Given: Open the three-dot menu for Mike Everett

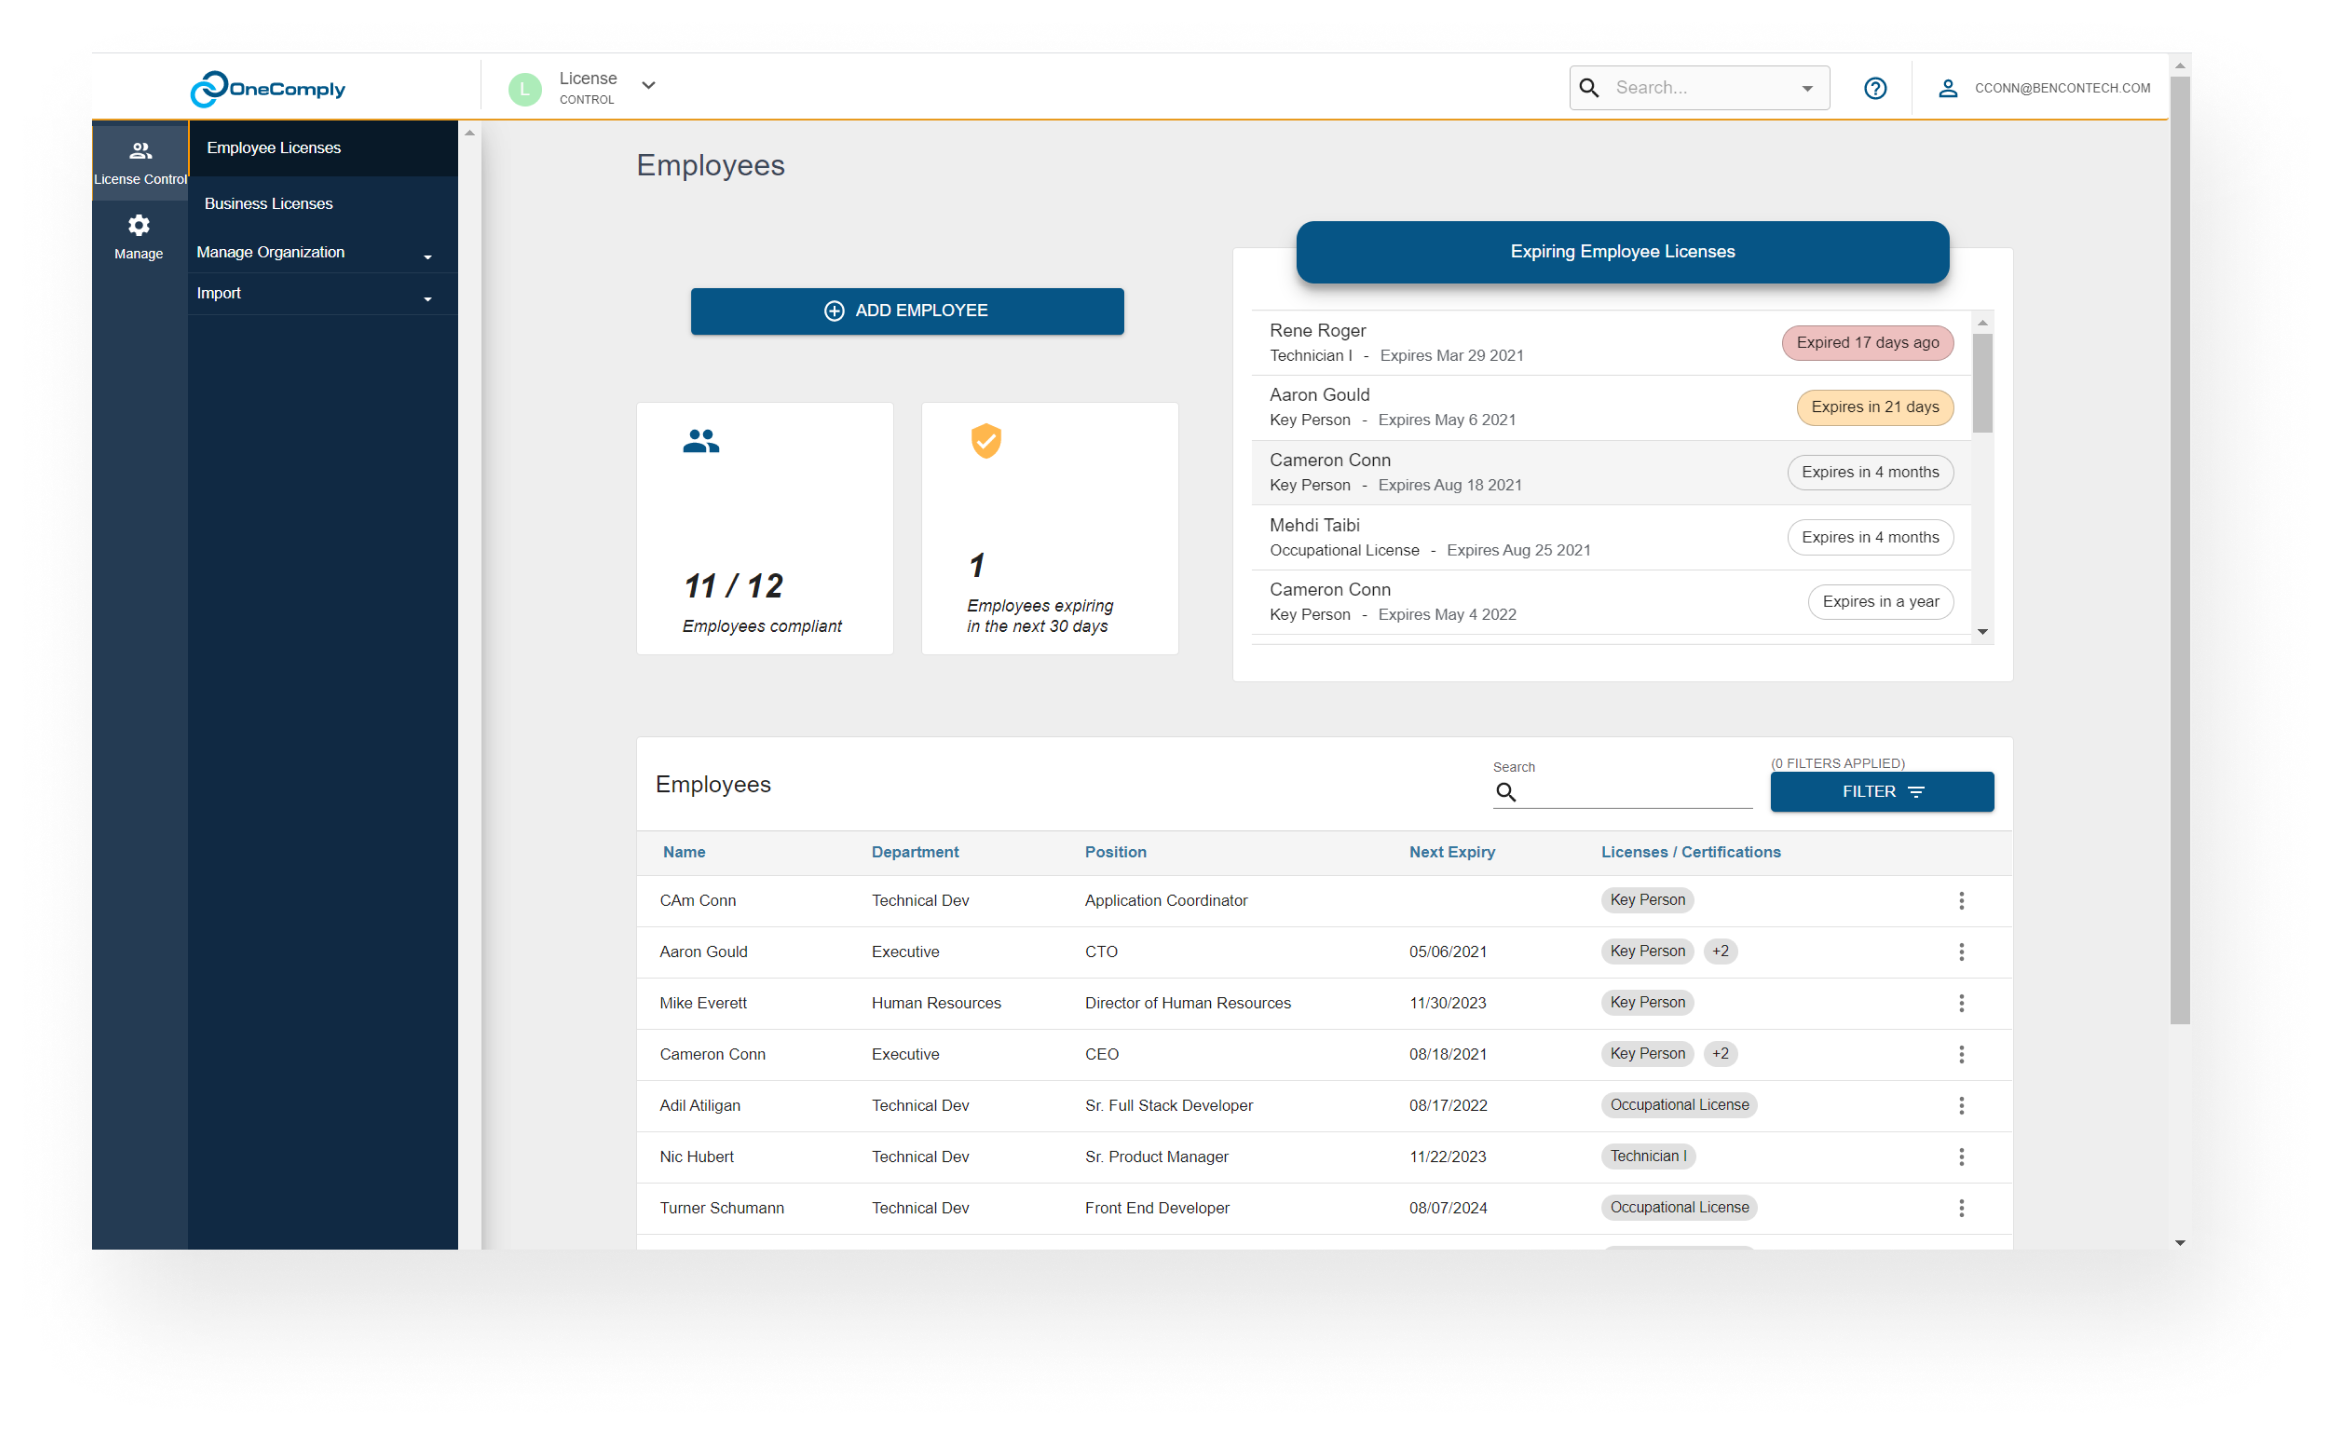Looking at the screenshot, I should point(1961,1003).
